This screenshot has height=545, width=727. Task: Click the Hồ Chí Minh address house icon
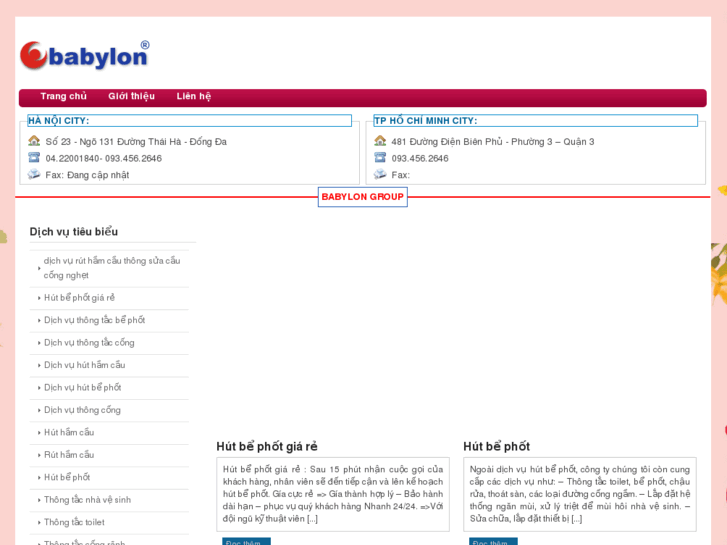tap(380, 141)
